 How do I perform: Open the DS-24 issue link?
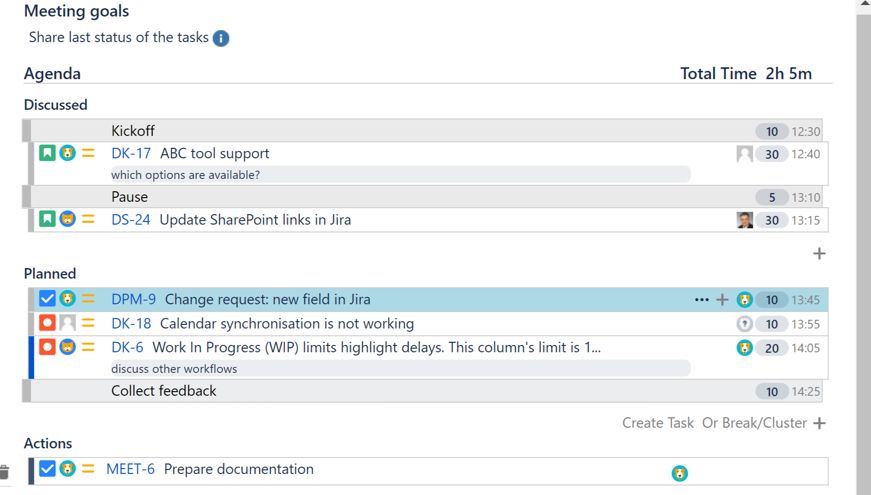point(131,219)
